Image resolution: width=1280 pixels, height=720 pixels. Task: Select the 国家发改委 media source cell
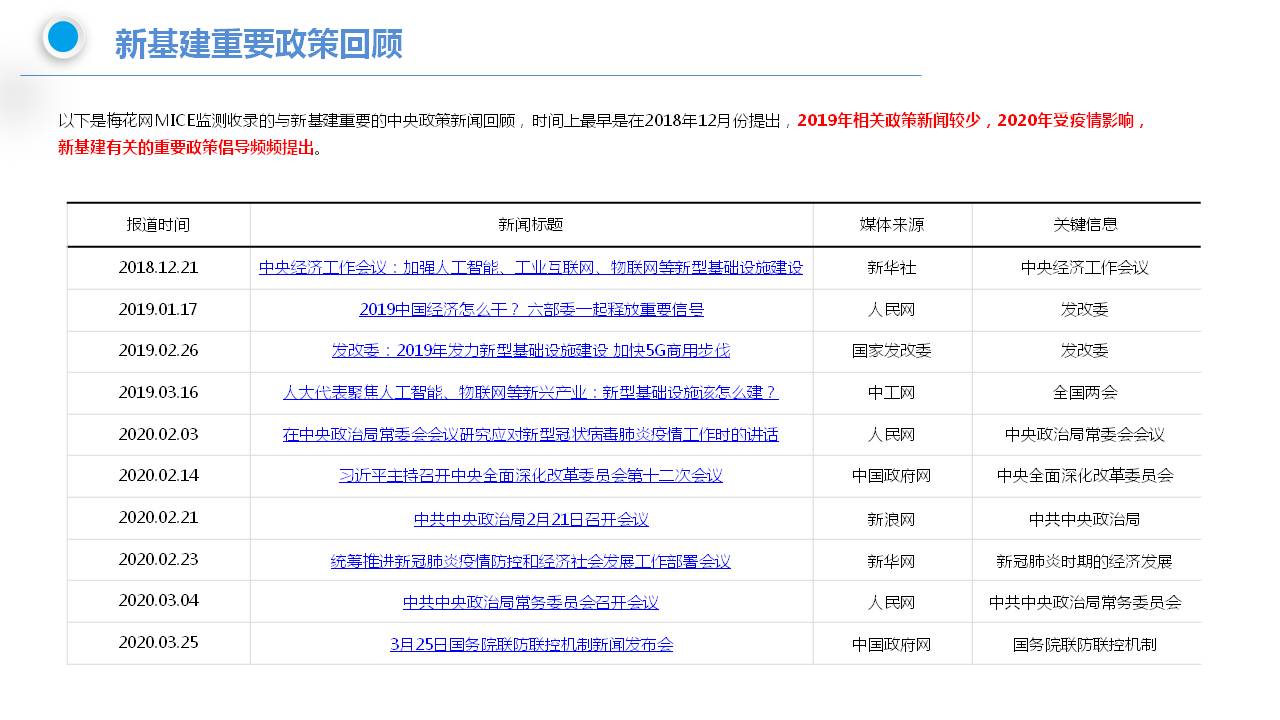pos(891,351)
